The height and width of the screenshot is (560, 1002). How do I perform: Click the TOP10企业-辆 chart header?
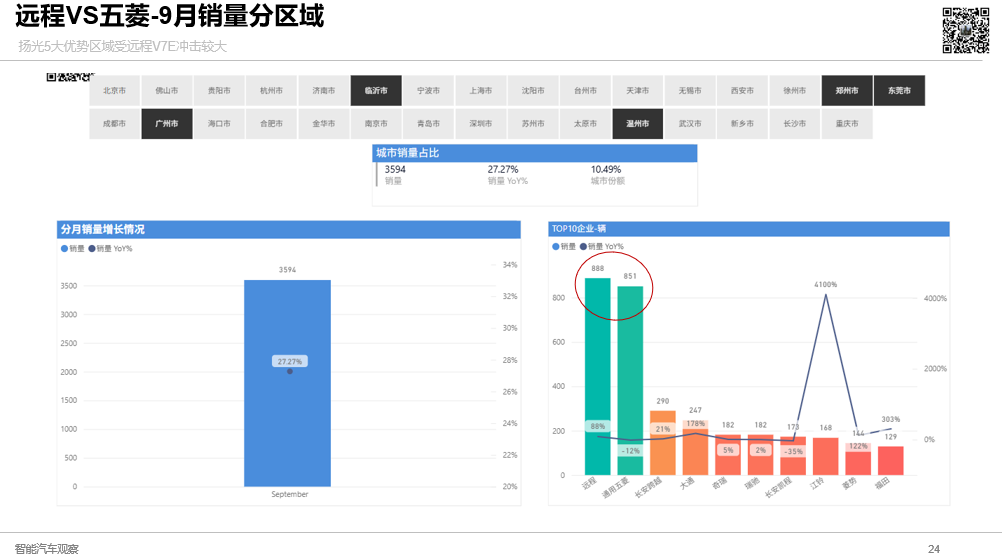coord(749,228)
